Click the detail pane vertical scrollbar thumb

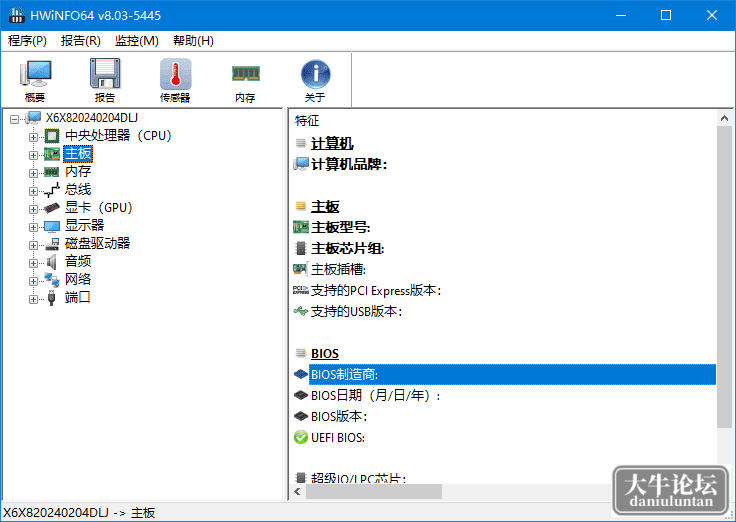click(x=724, y=276)
